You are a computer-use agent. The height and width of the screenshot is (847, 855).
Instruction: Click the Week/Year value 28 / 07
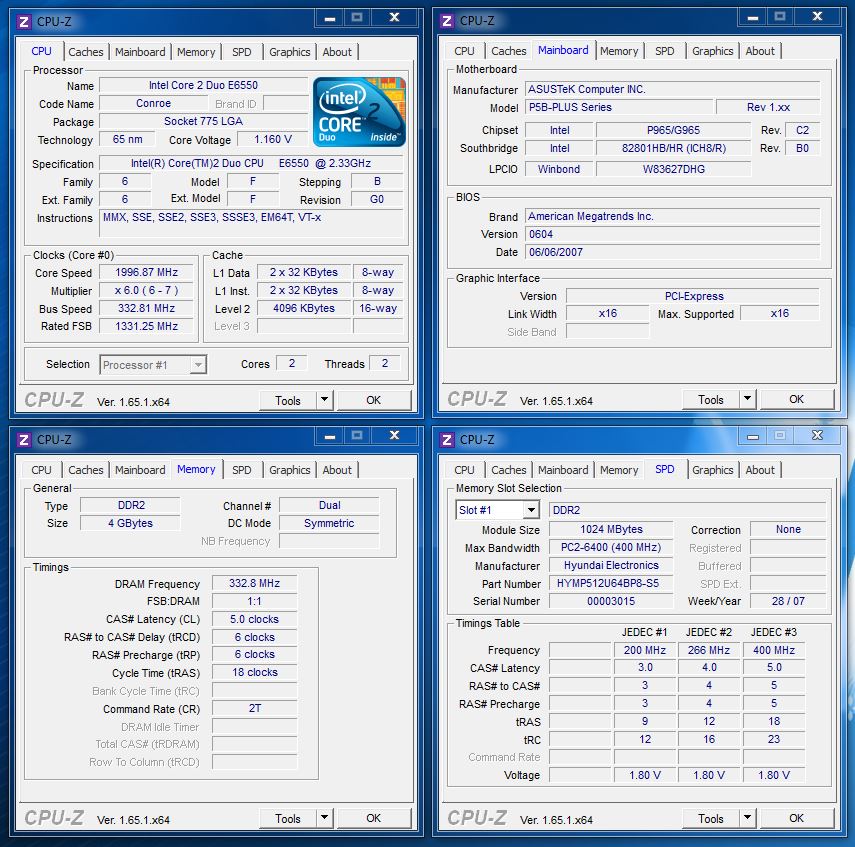coord(788,601)
